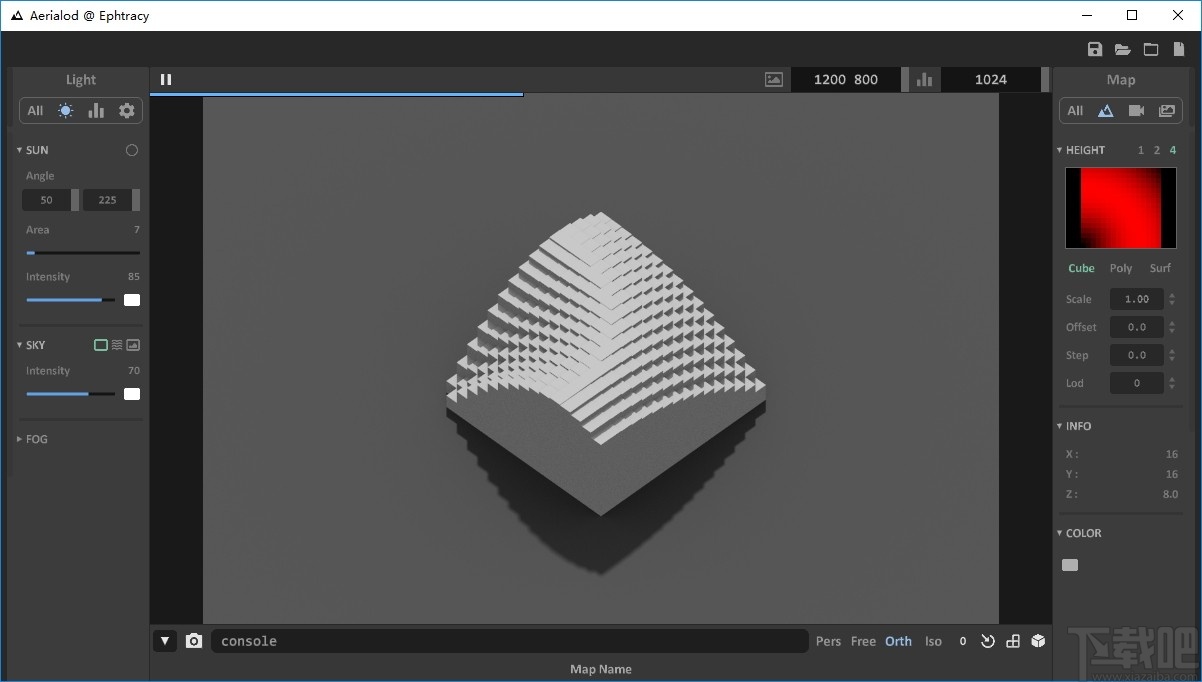Switch the height map mode to Poly
The image size is (1202, 682).
[x=1121, y=268]
